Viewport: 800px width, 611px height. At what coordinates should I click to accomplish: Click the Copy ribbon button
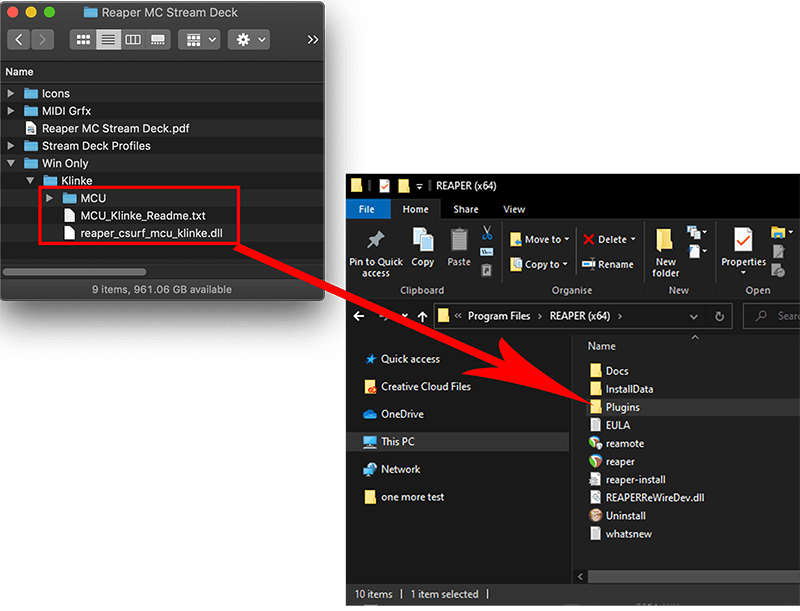(422, 247)
